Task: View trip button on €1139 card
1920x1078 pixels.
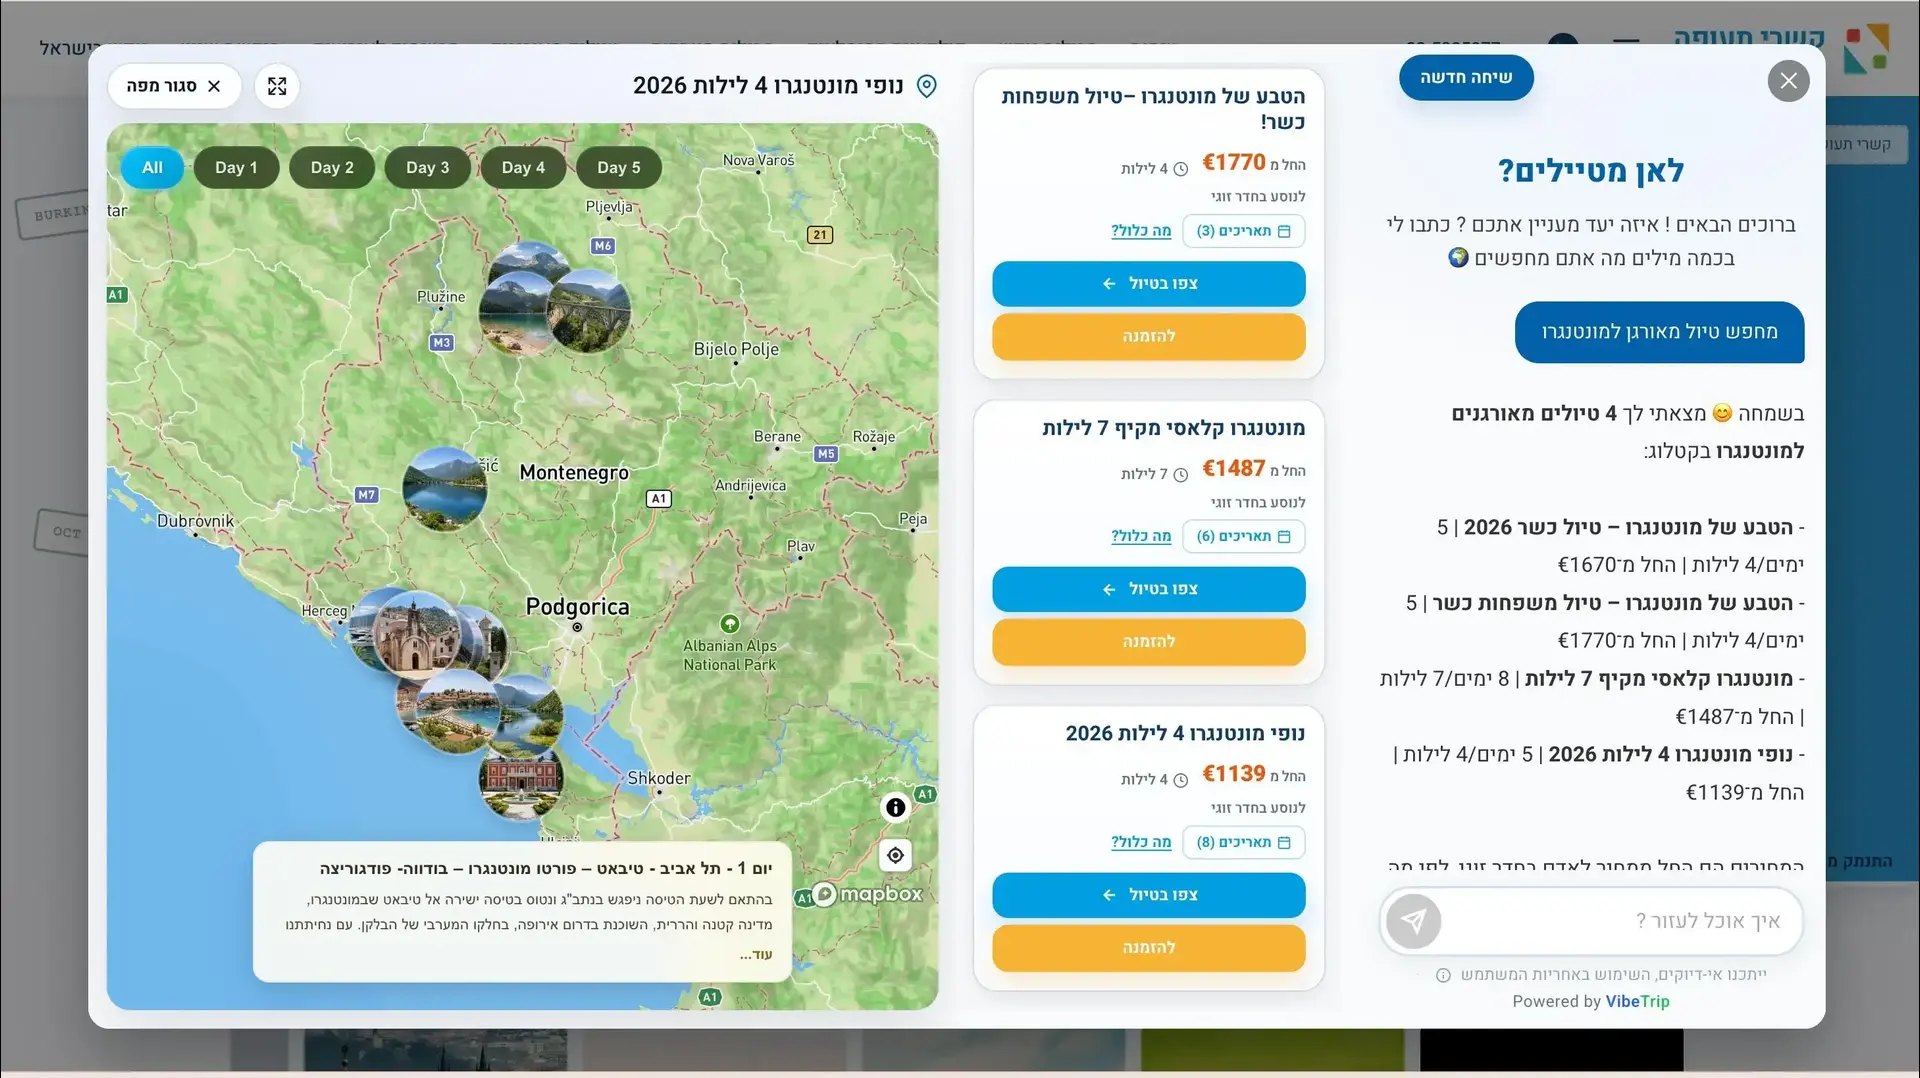Action: click(x=1149, y=895)
